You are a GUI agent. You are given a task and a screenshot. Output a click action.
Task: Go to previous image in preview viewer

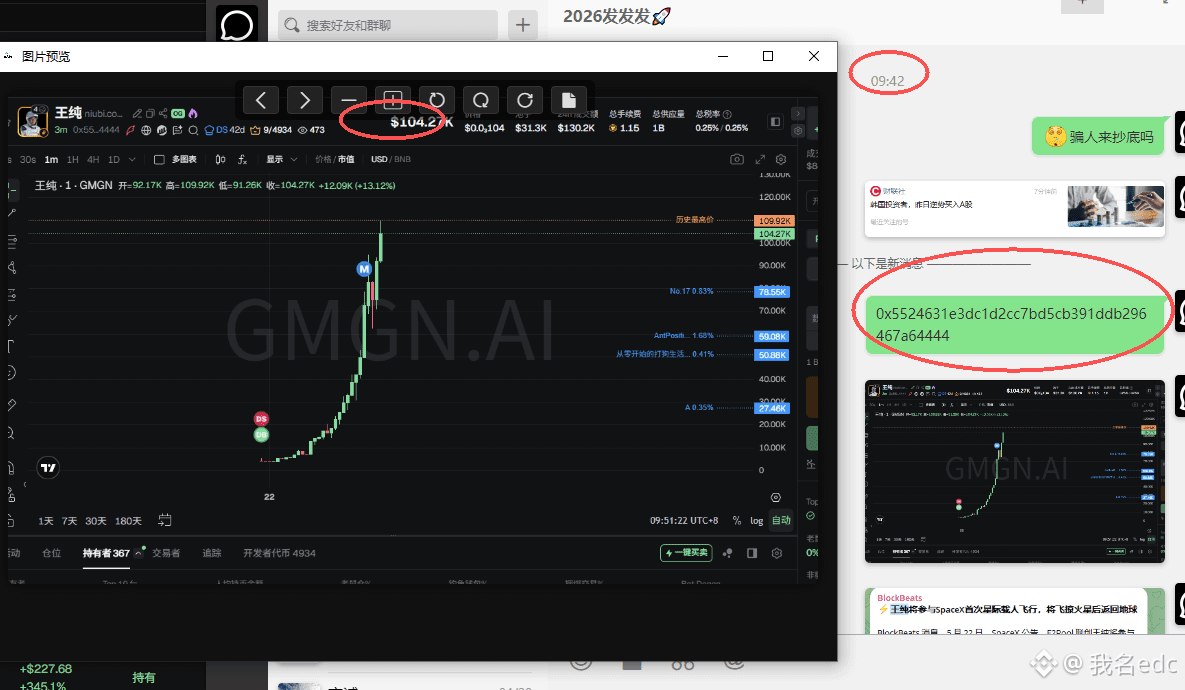(261, 100)
